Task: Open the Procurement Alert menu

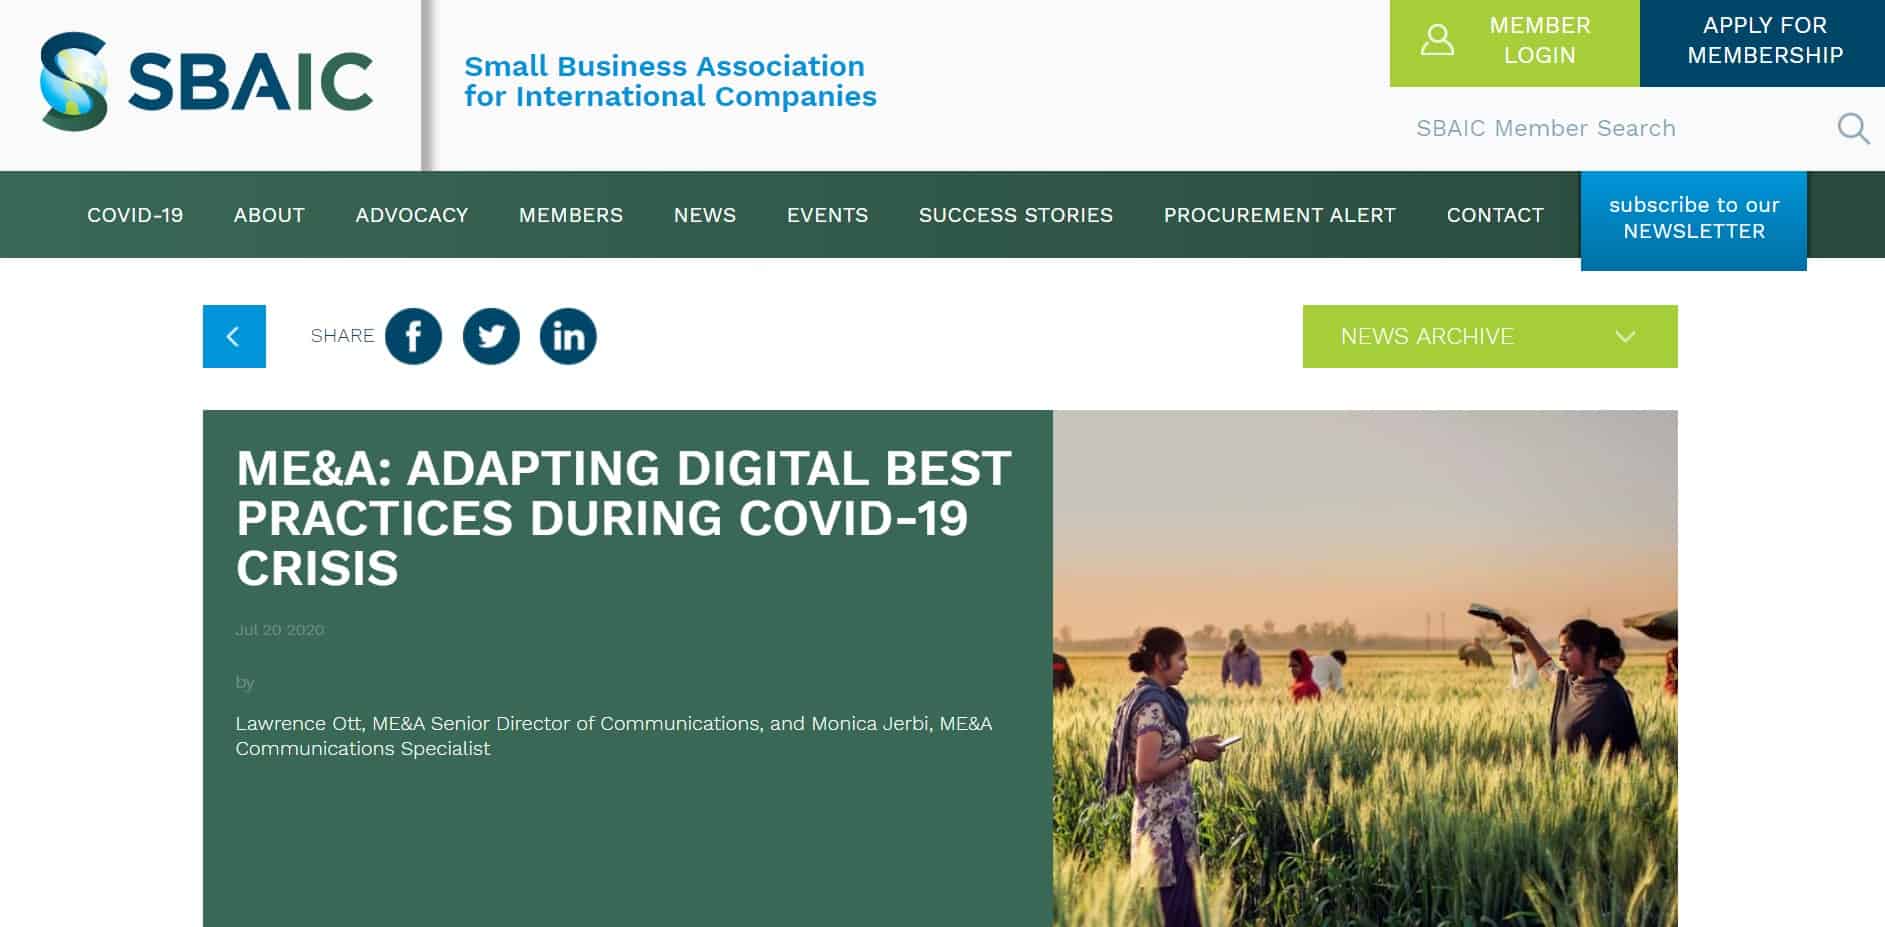Action: [1280, 215]
